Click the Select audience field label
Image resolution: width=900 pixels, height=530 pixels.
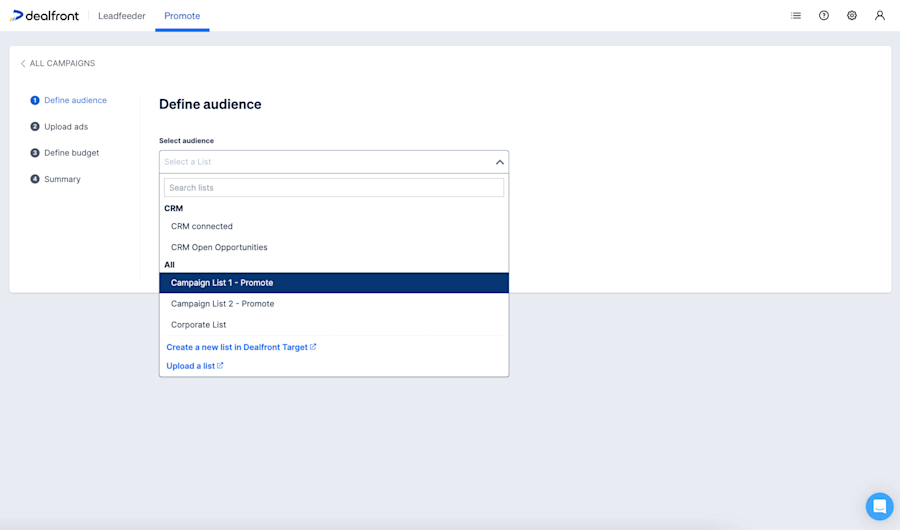[x=187, y=141]
